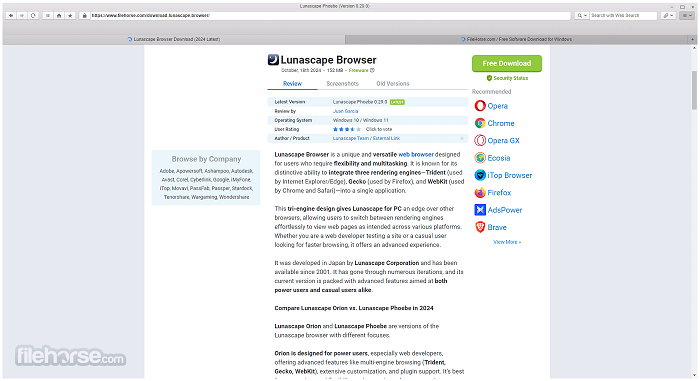
Task: Click the Brave logo icon
Action: (x=480, y=227)
